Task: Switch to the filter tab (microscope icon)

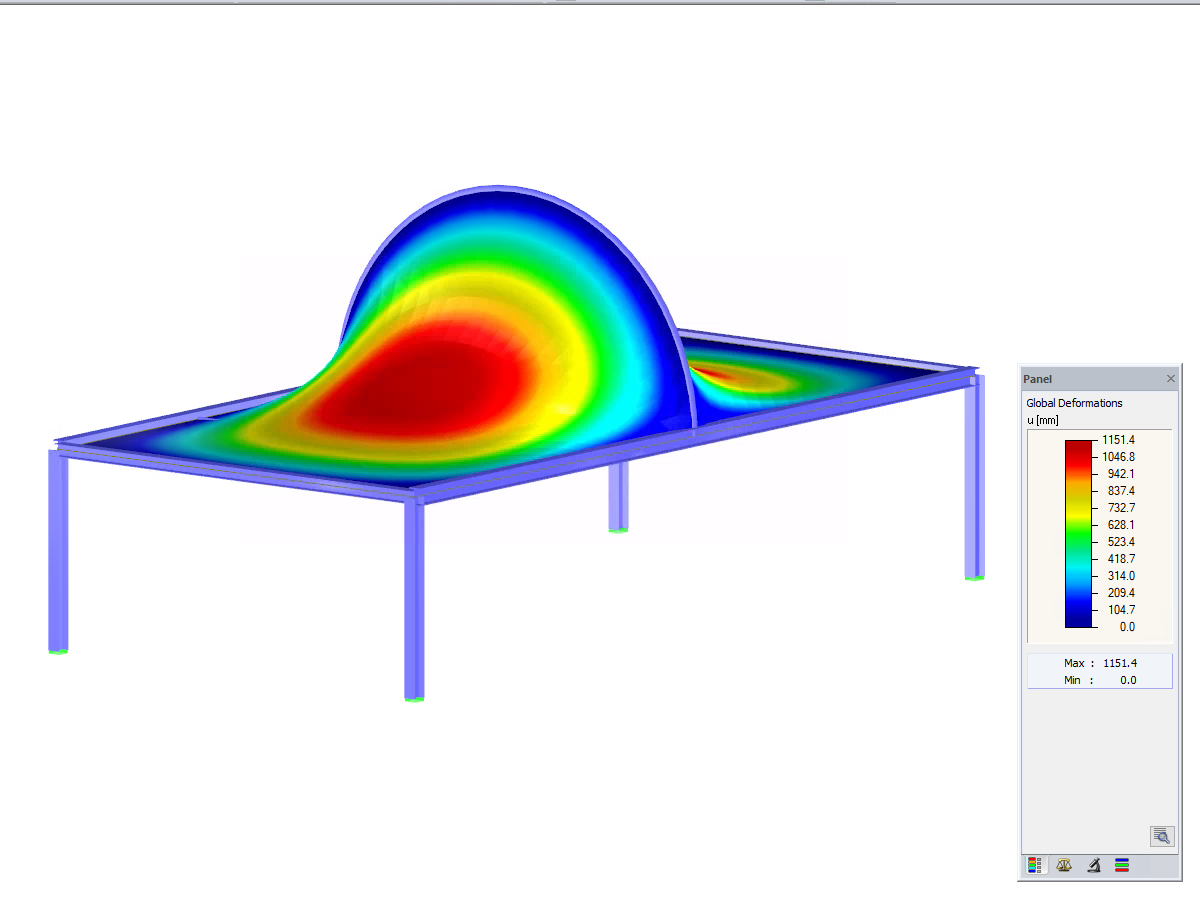Action: click(x=1093, y=865)
